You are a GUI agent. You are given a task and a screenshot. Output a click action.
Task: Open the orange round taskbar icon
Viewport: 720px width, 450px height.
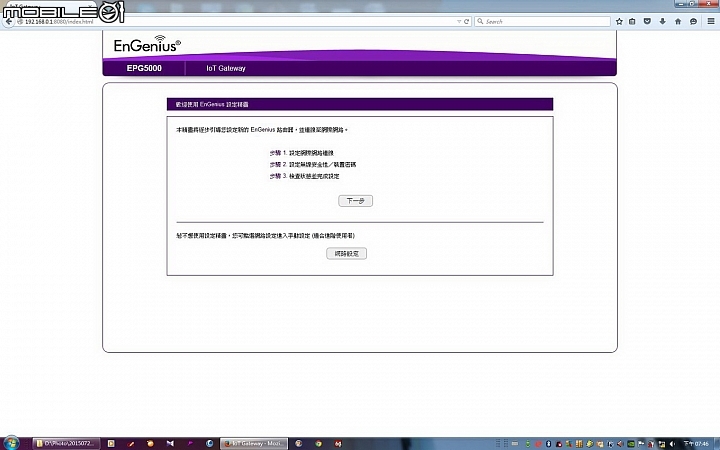(150, 443)
